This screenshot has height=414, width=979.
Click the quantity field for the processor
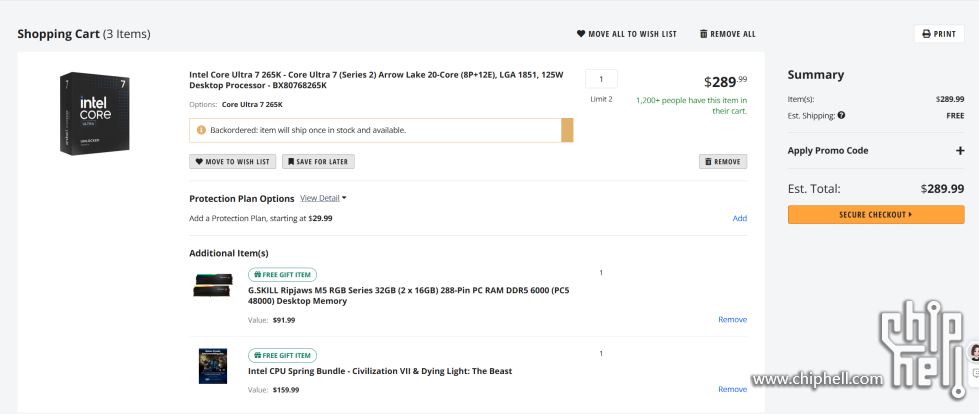click(x=601, y=79)
